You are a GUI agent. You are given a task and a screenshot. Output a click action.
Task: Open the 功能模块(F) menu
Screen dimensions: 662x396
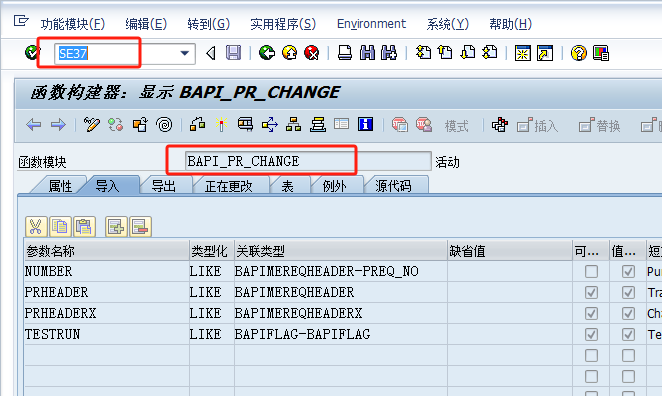[73, 24]
